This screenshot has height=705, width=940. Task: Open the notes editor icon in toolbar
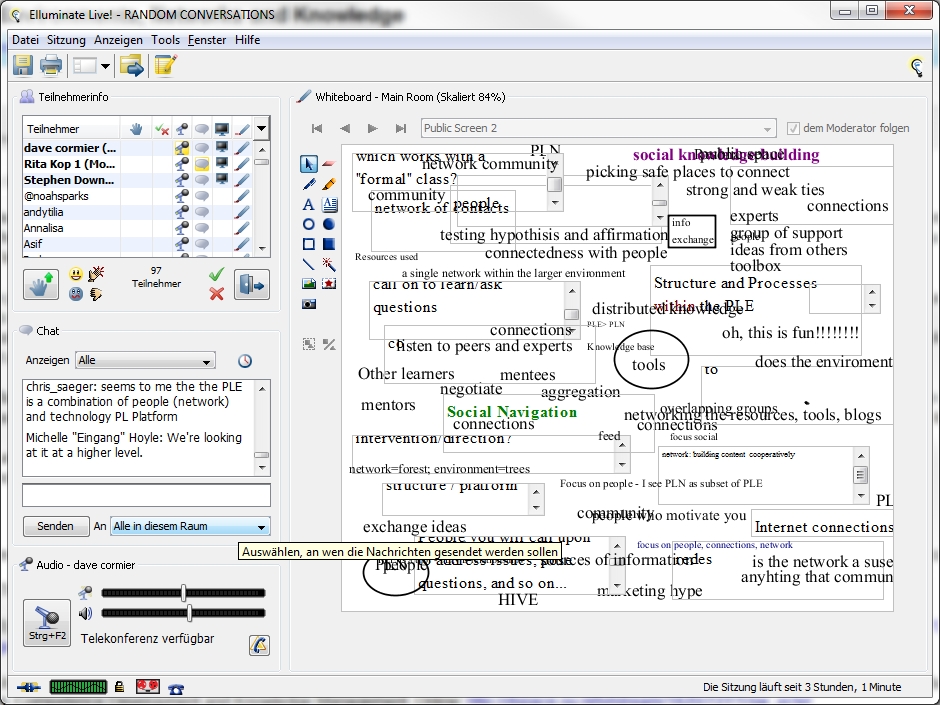165,65
